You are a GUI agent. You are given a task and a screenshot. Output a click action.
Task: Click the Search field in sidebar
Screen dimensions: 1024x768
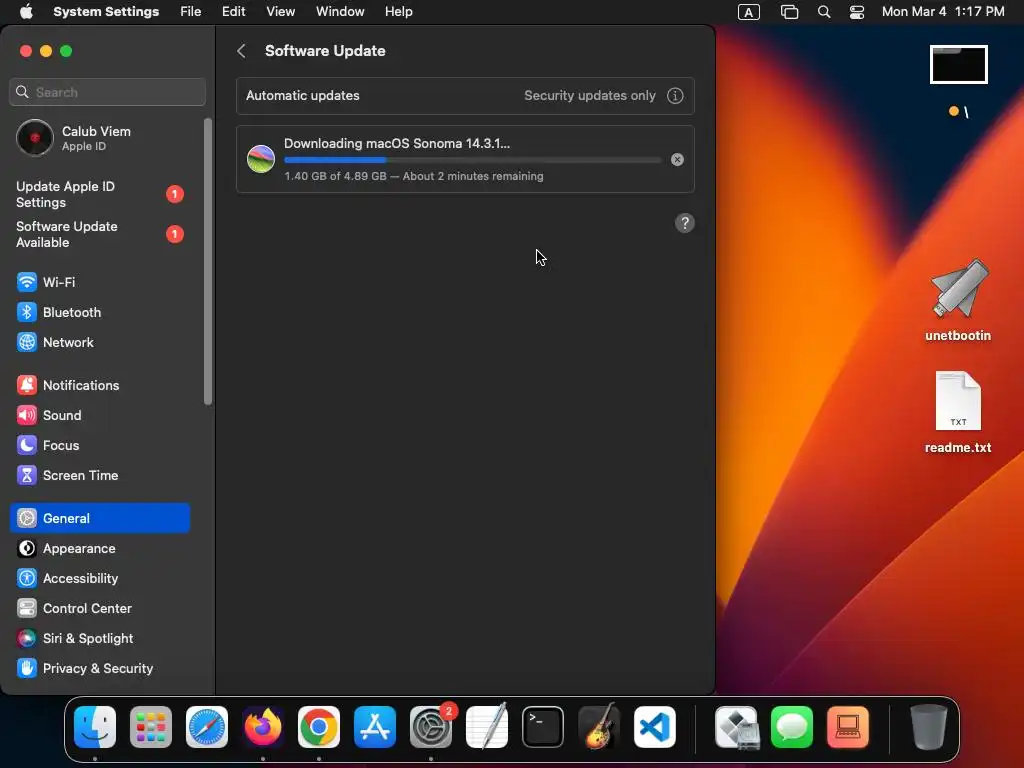pos(108,92)
